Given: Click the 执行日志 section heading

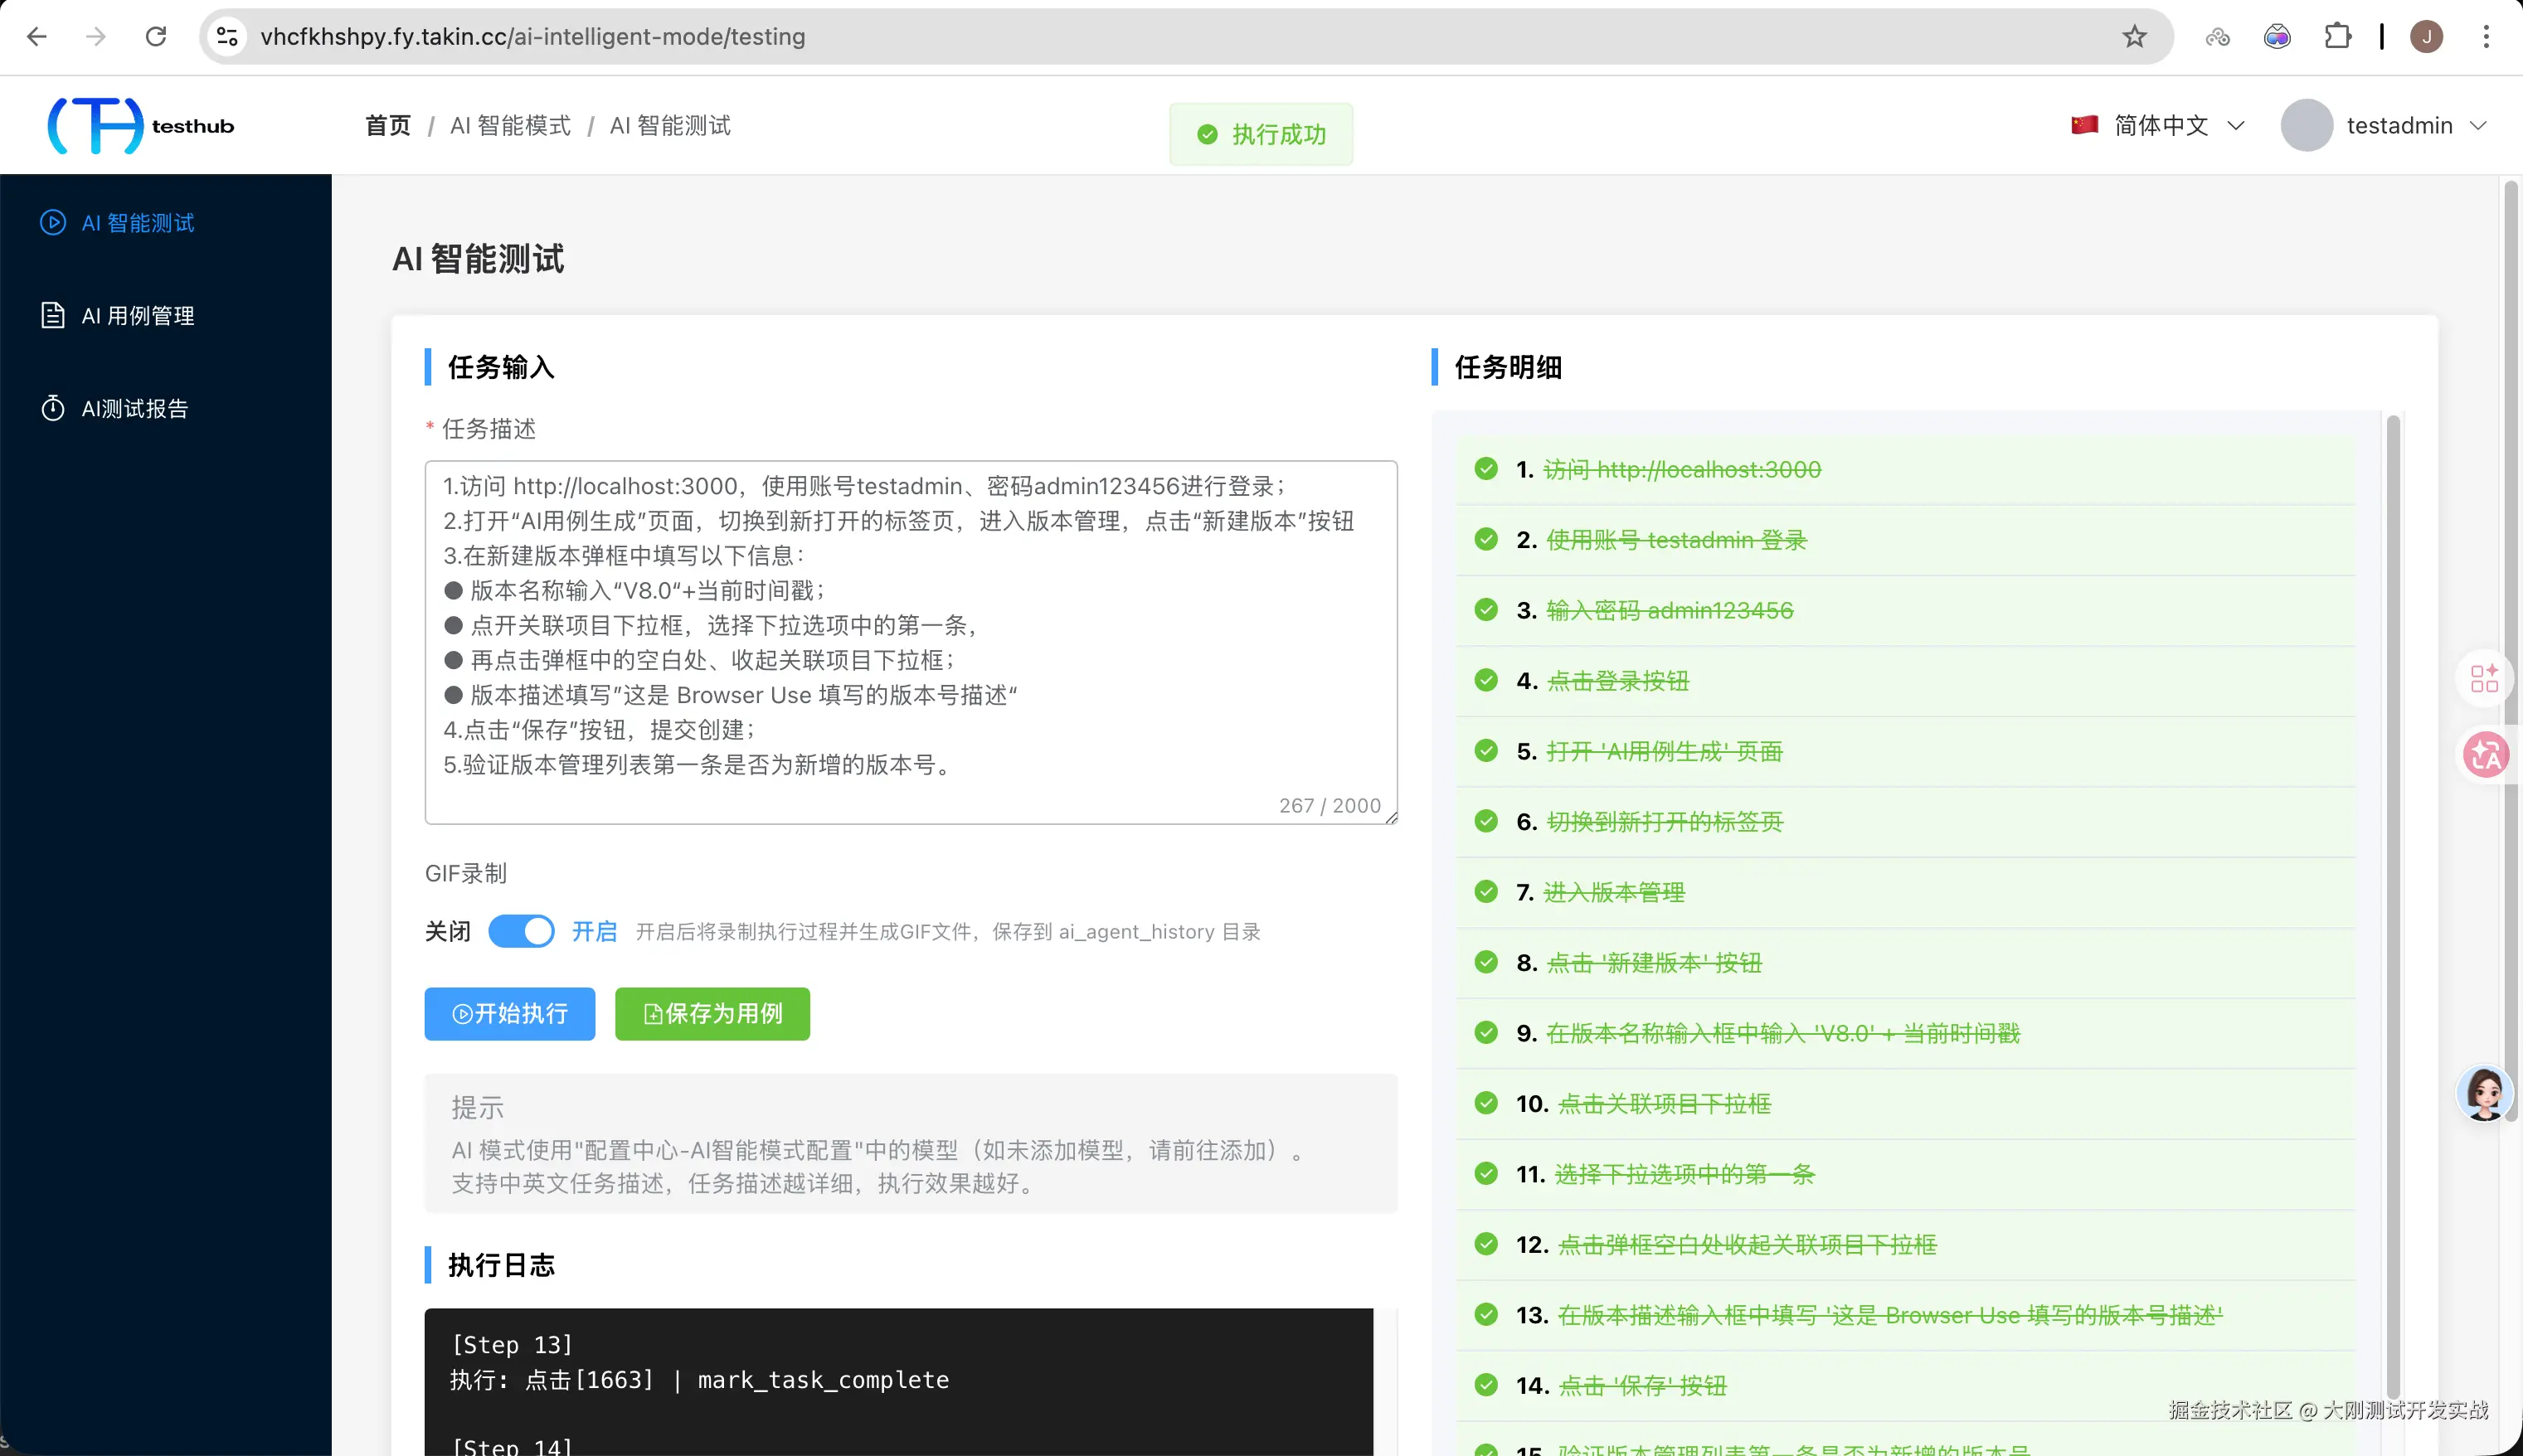Looking at the screenshot, I should [x=501, y=1265].
